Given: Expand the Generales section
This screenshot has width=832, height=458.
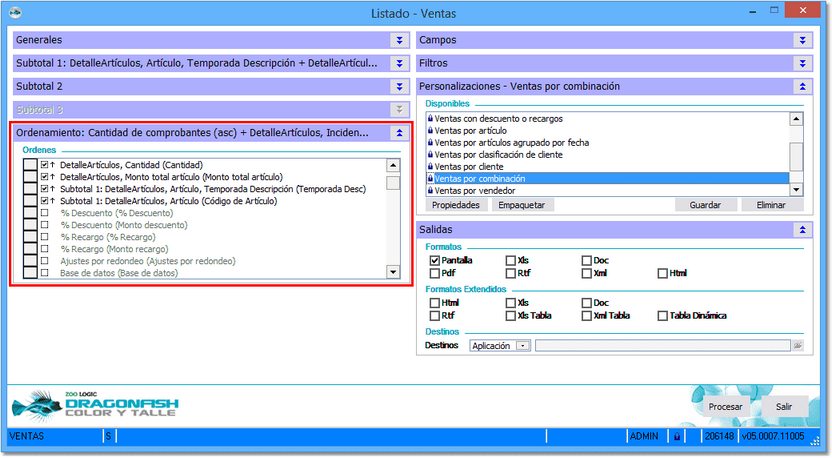Looking at the screenshot, I should tap(399, 40).
